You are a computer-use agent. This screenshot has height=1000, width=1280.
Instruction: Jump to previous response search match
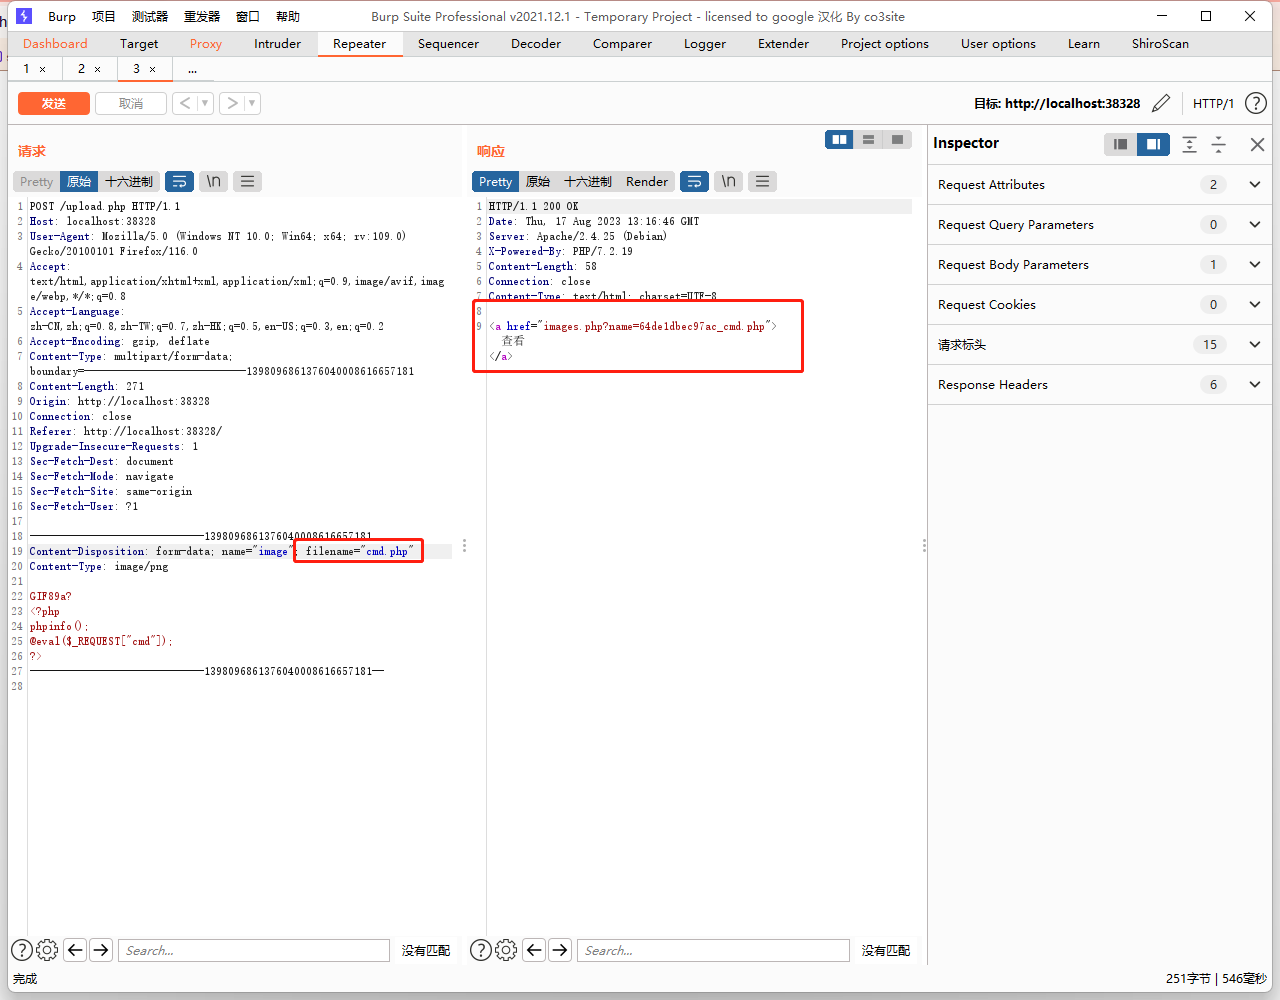tap(534, 950)
